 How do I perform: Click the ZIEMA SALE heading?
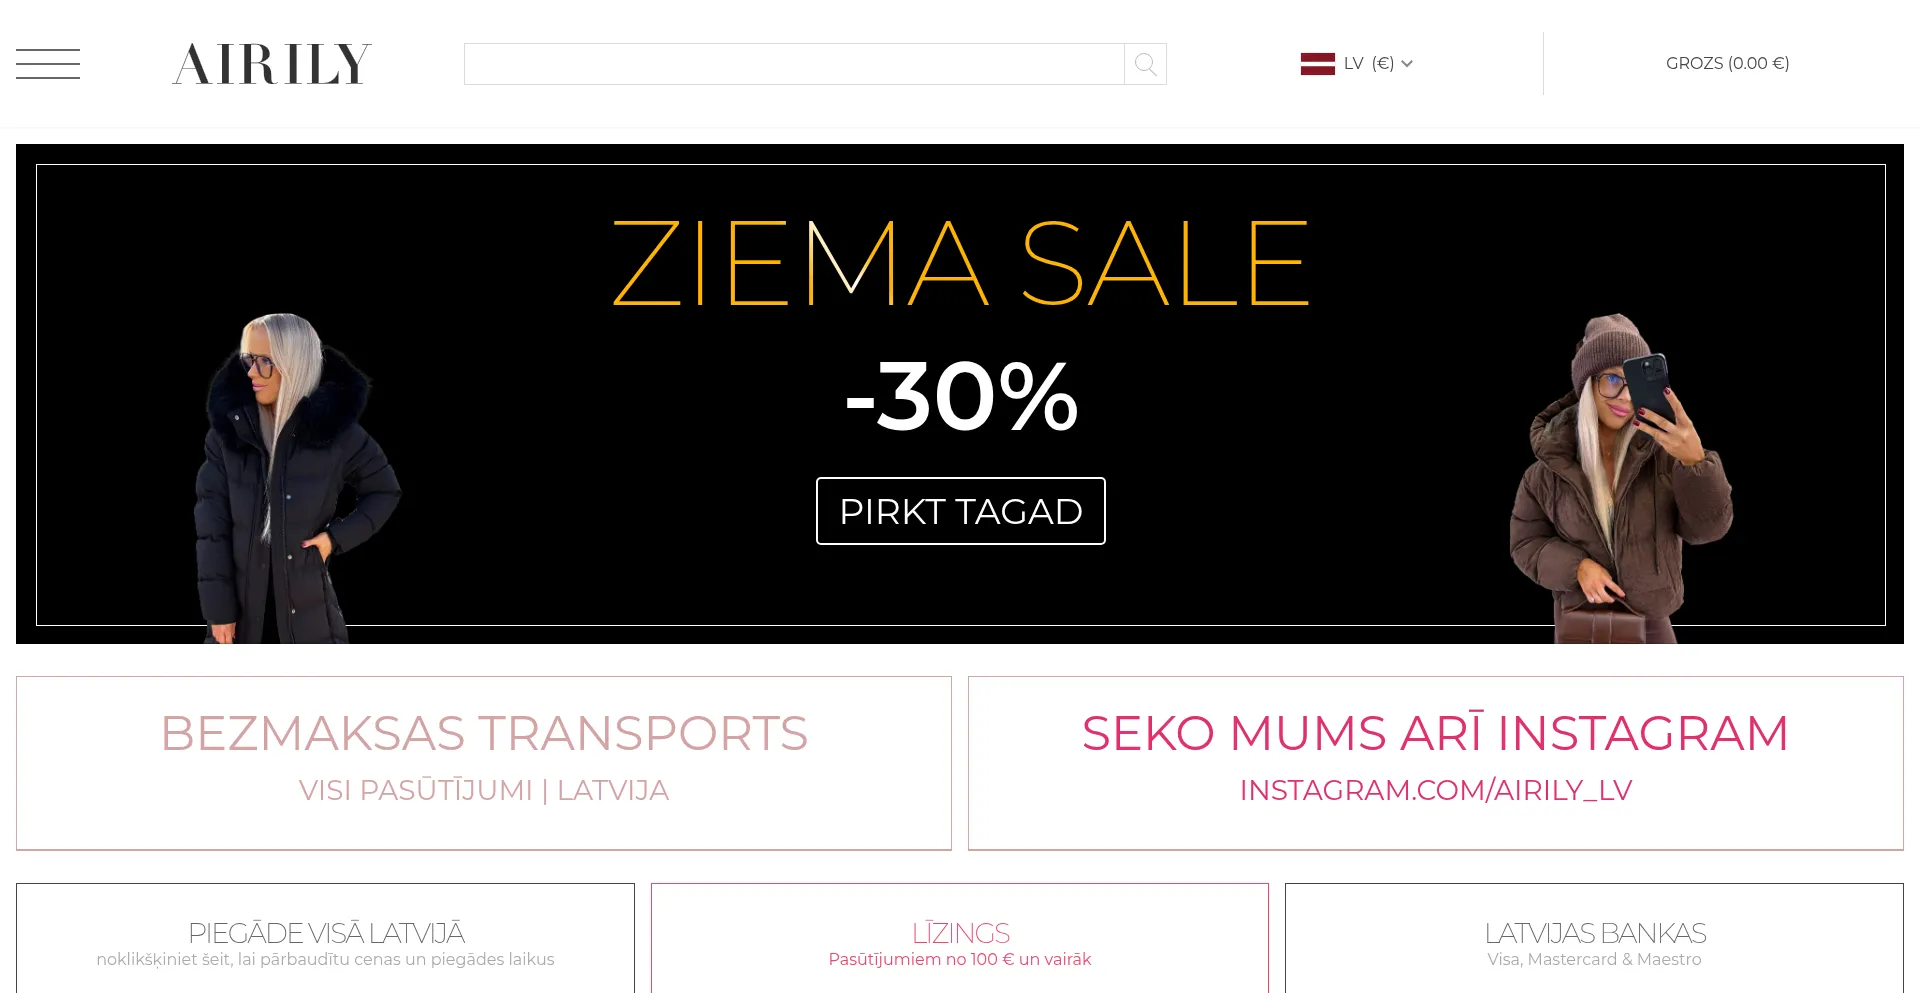click(960, 264)
